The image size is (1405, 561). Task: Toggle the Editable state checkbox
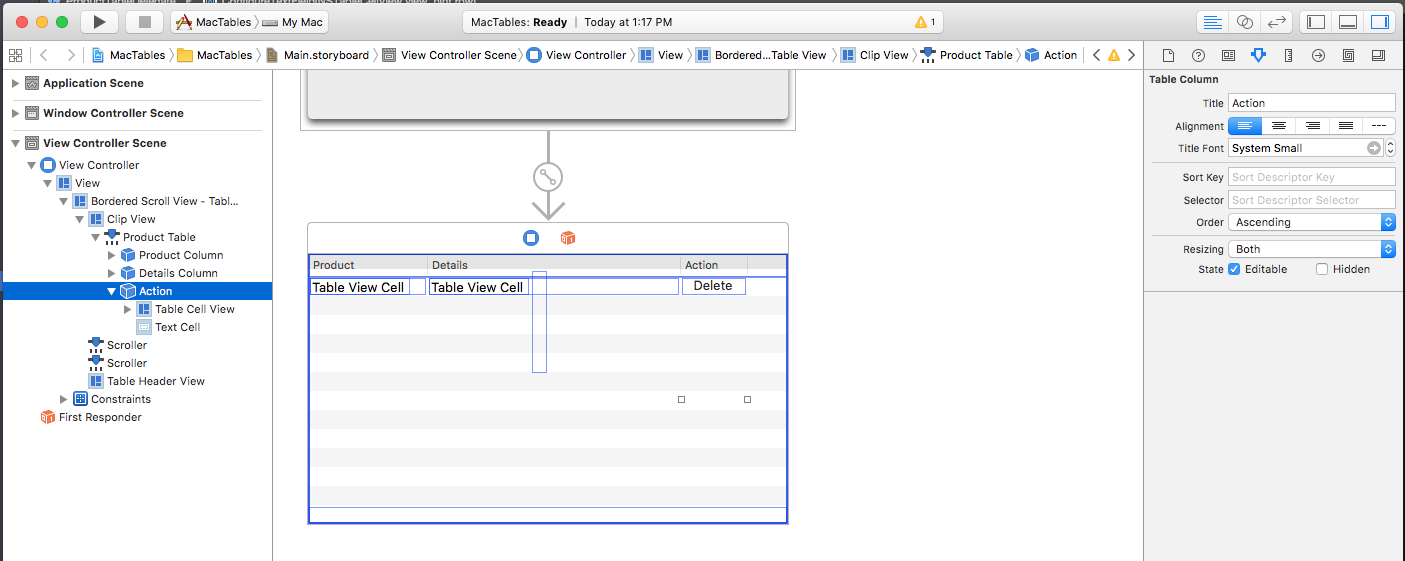click(1234, 269)
